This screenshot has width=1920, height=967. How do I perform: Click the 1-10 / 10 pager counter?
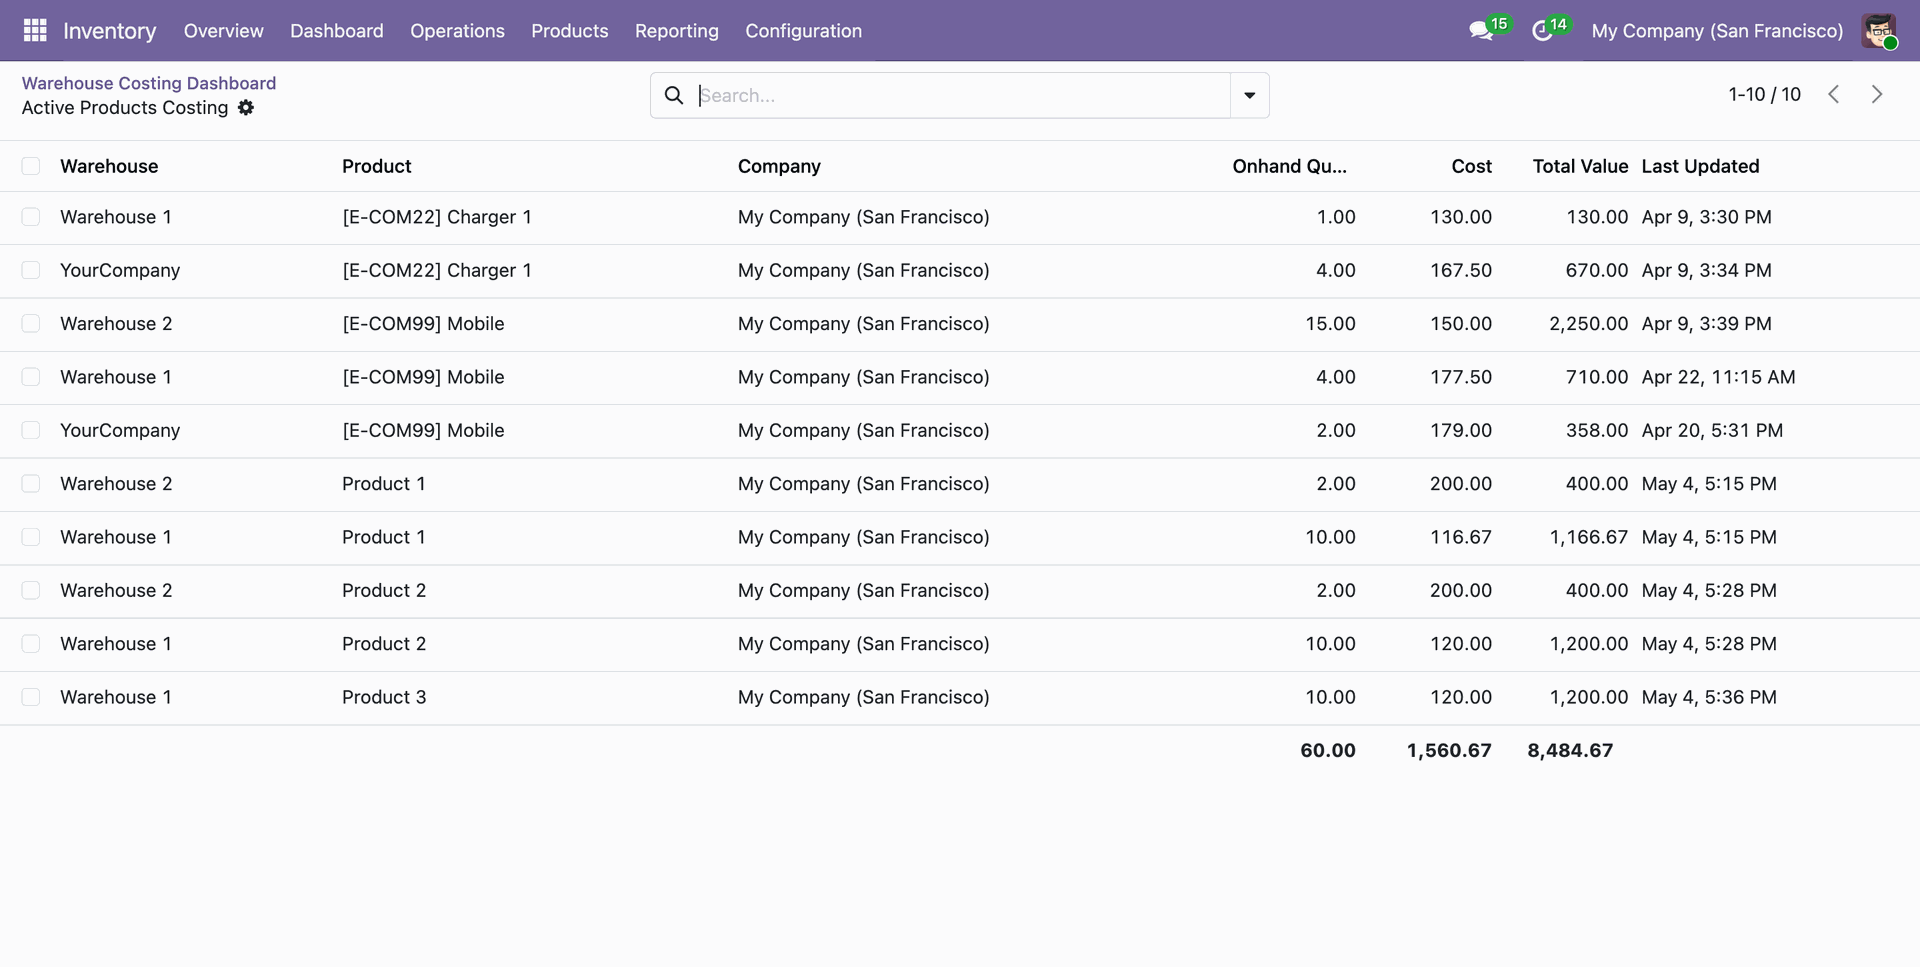point(1764,94)
